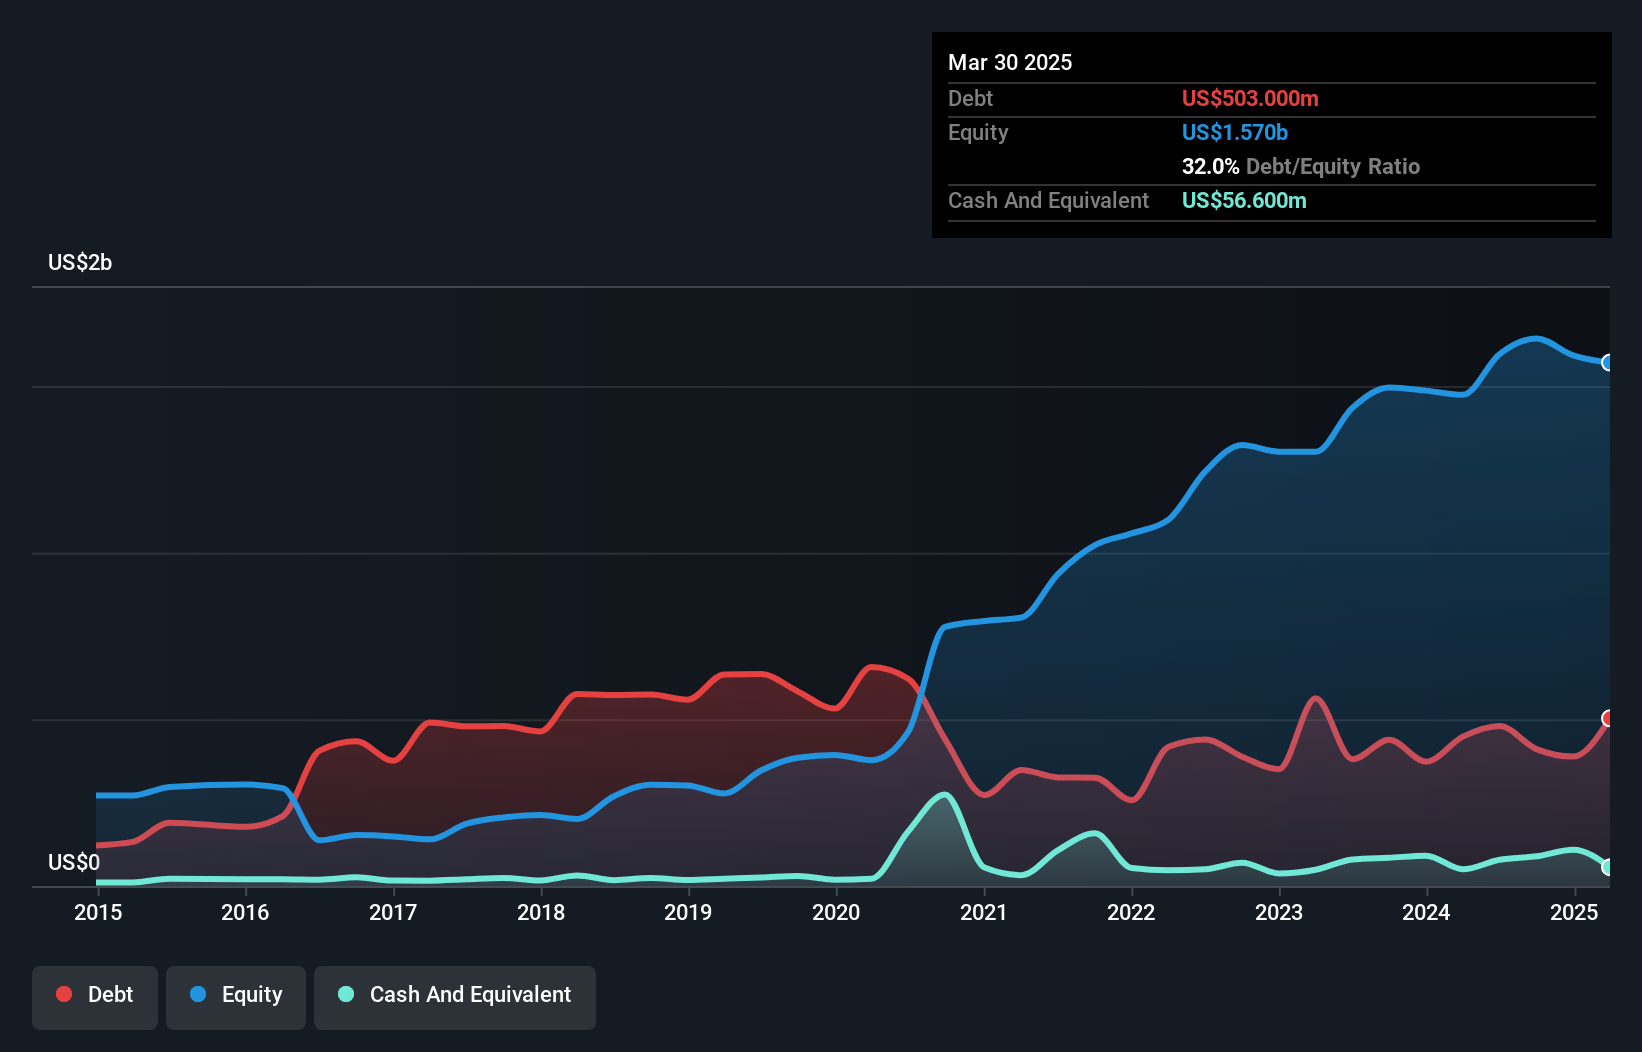Click the 2023 x-axis label

point(1279,912)
